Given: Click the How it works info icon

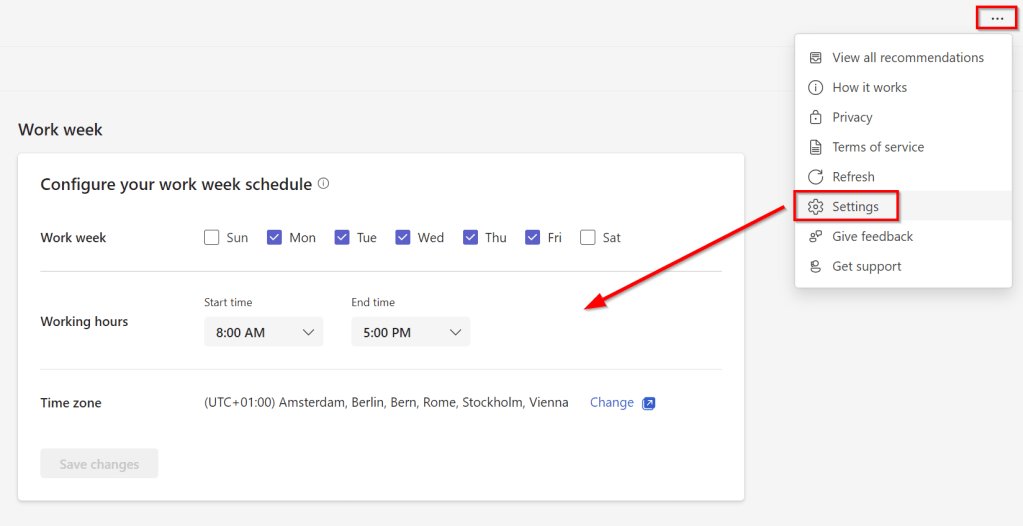Looking at the screenshot, I should click(x=816, y=88).
